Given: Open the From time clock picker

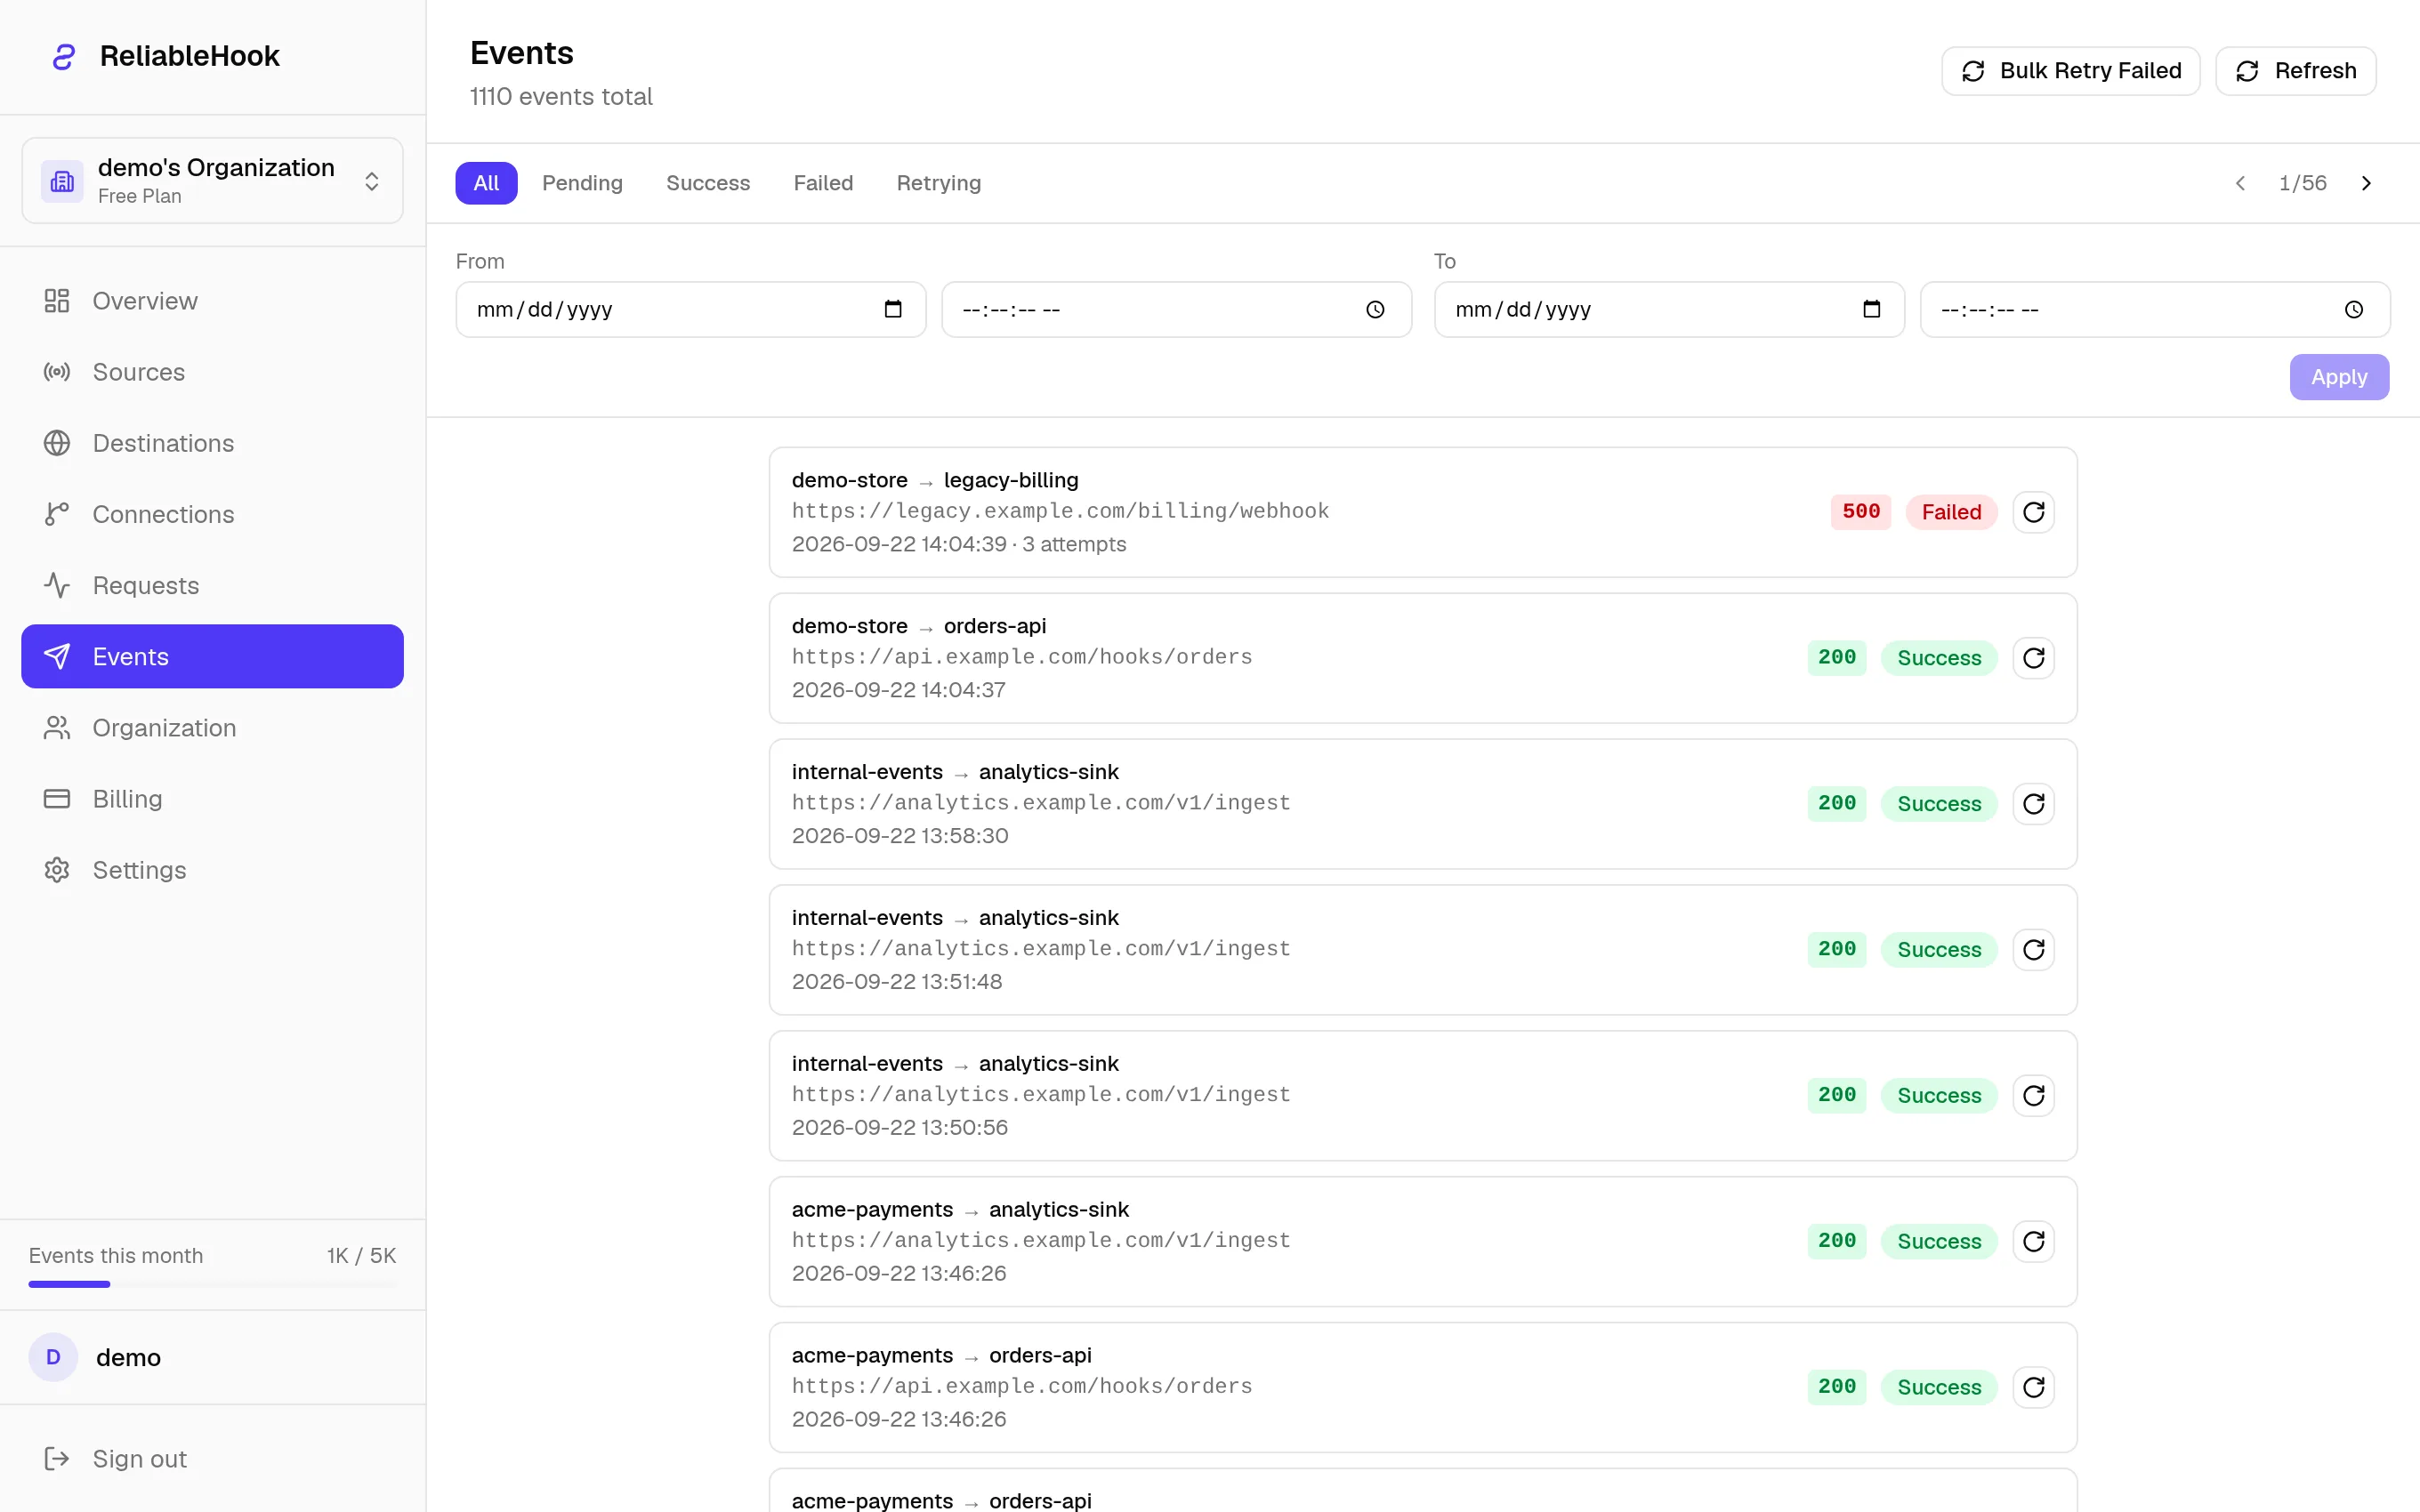Looking at the screenshot, I should click(x=1375, y=310).
